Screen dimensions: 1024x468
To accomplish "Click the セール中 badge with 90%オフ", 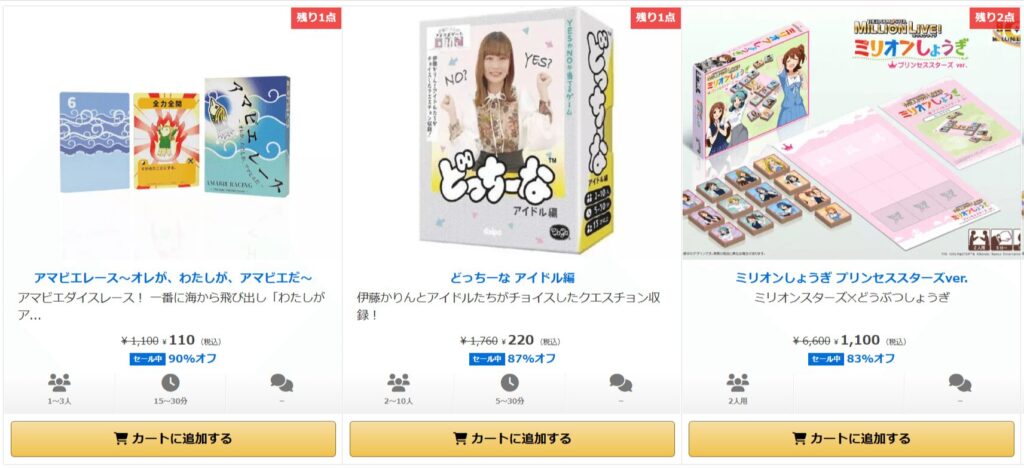I will coord(147,359).
